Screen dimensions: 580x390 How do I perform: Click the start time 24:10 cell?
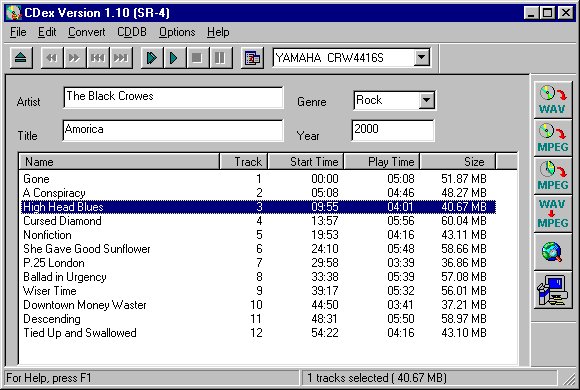325,249
